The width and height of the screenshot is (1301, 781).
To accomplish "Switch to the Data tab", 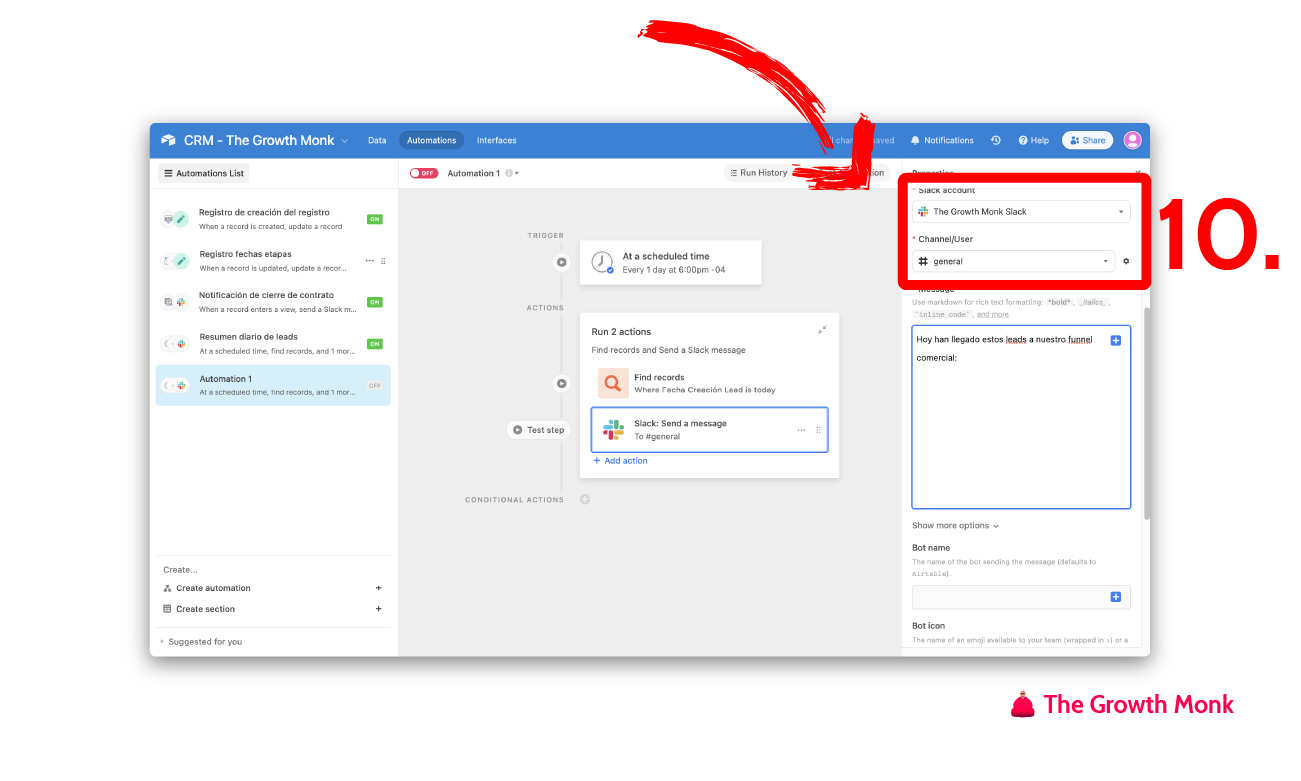I will click(x=377, y=141).
